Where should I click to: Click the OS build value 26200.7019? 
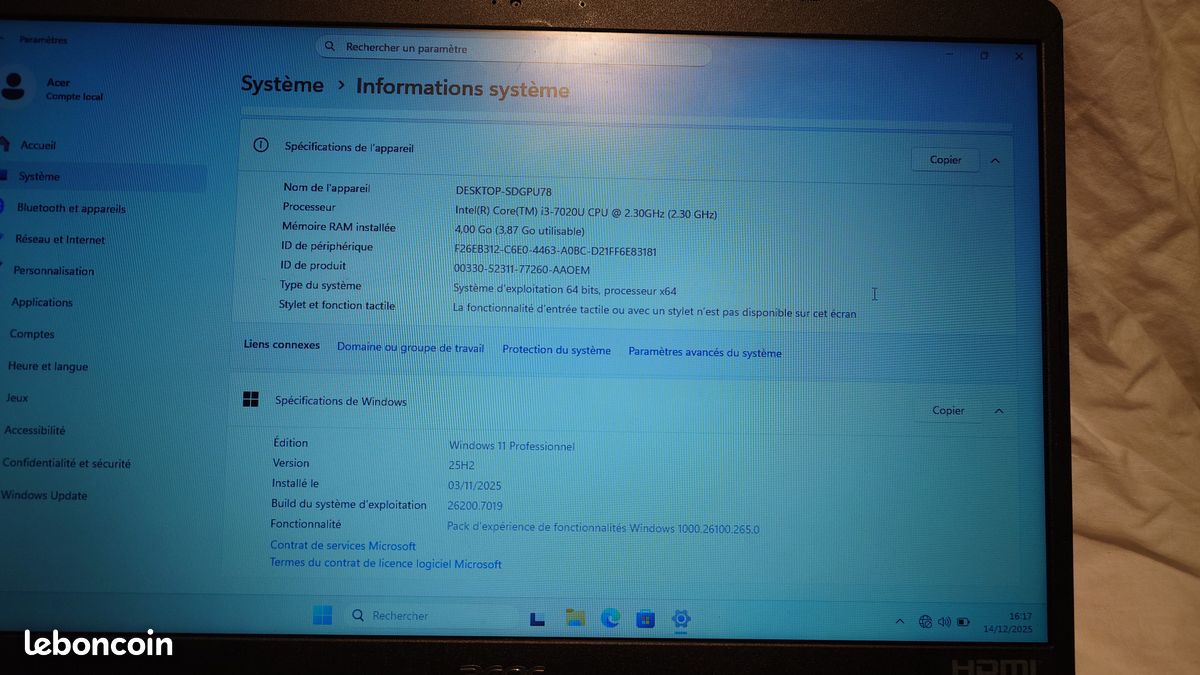475,506
